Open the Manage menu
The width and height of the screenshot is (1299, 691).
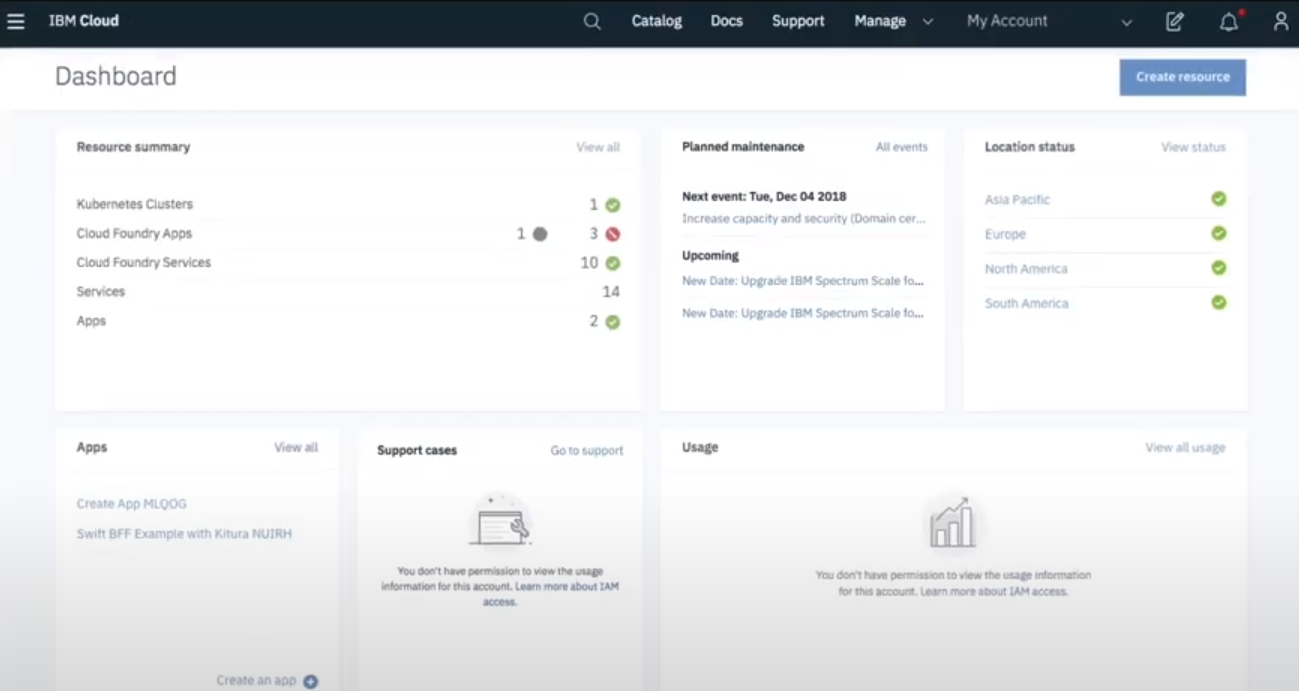coord(880,21)
